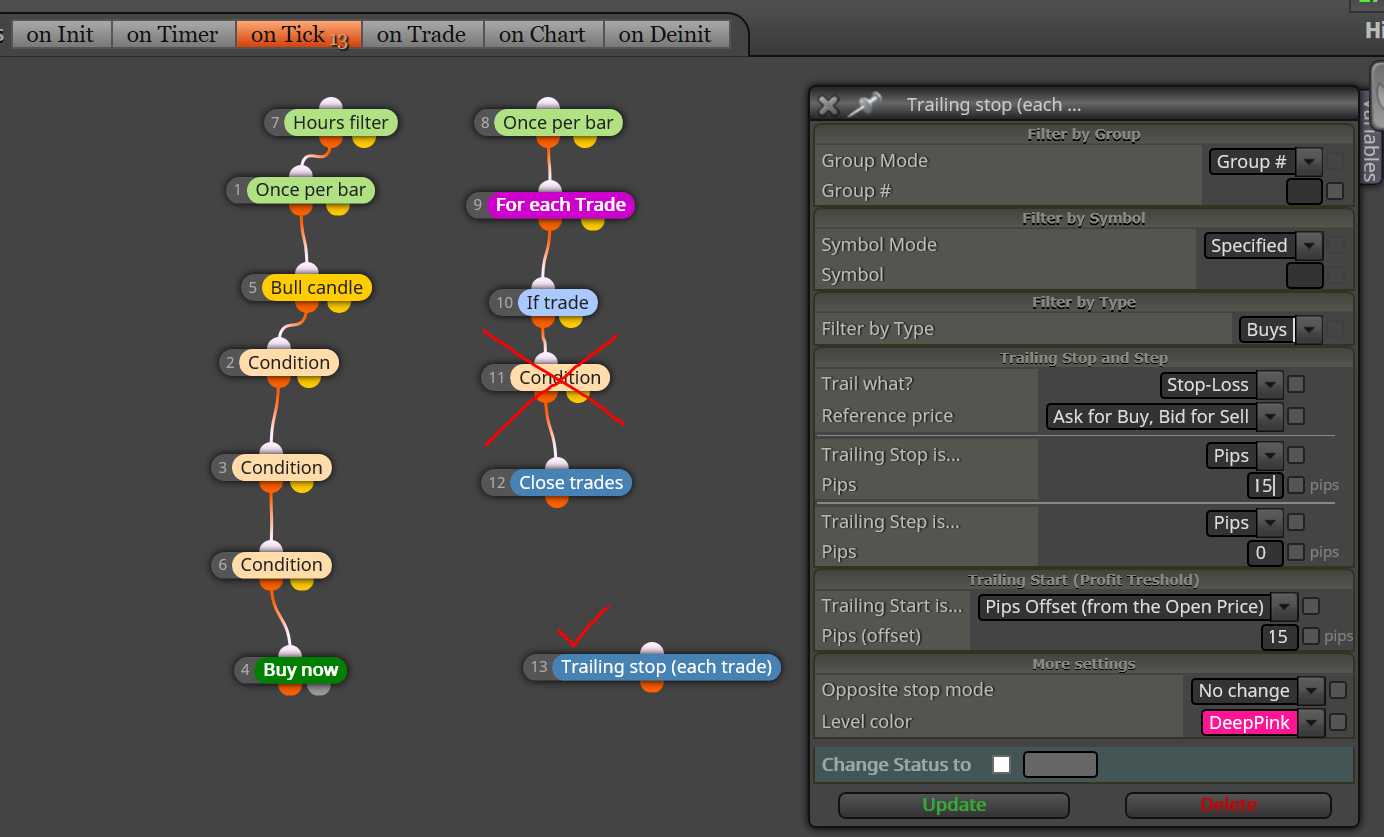Screen dimensions: 1384x837
Task: Select the If trade block
Action: coord(557,302)
